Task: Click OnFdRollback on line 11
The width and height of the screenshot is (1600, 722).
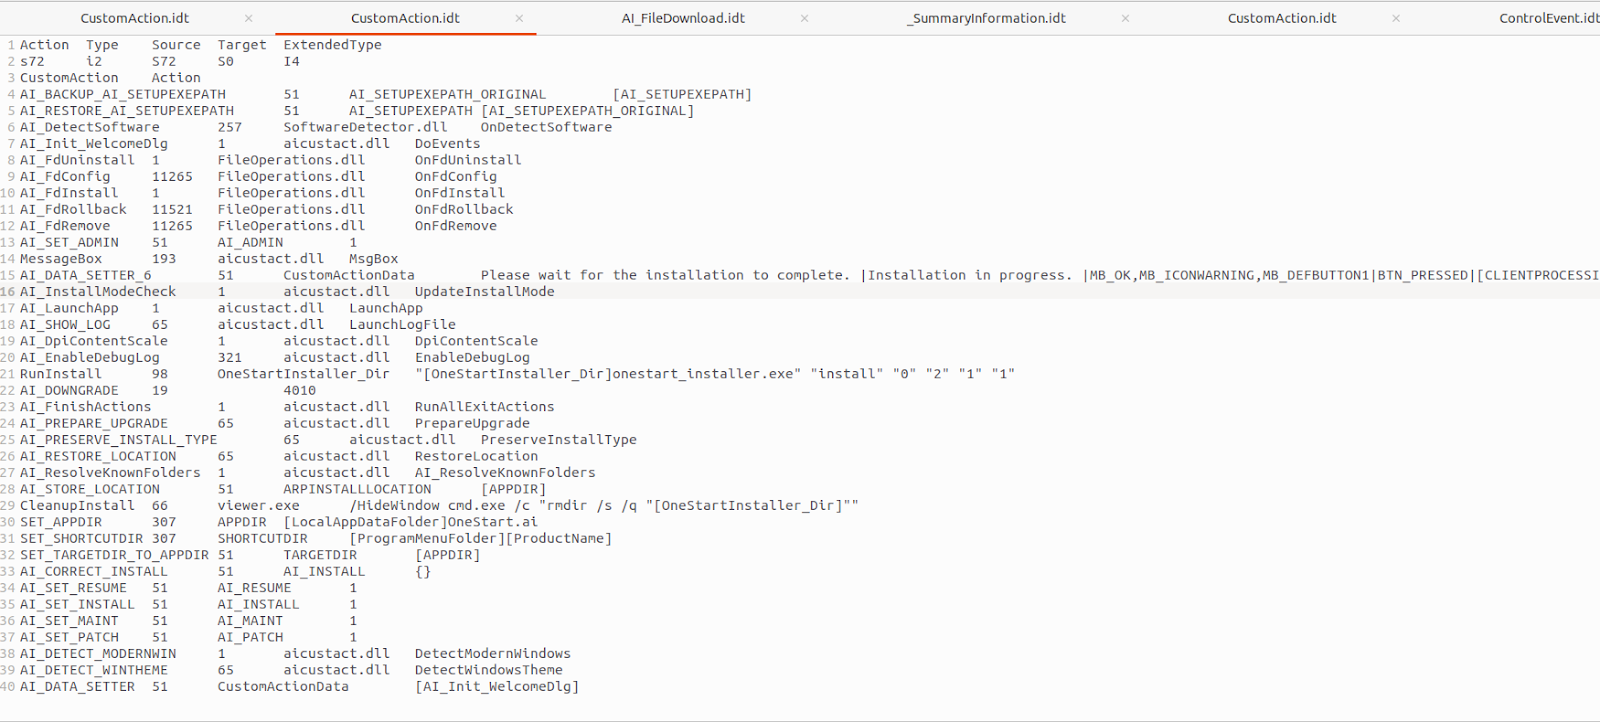Action: tap(464, 210)
